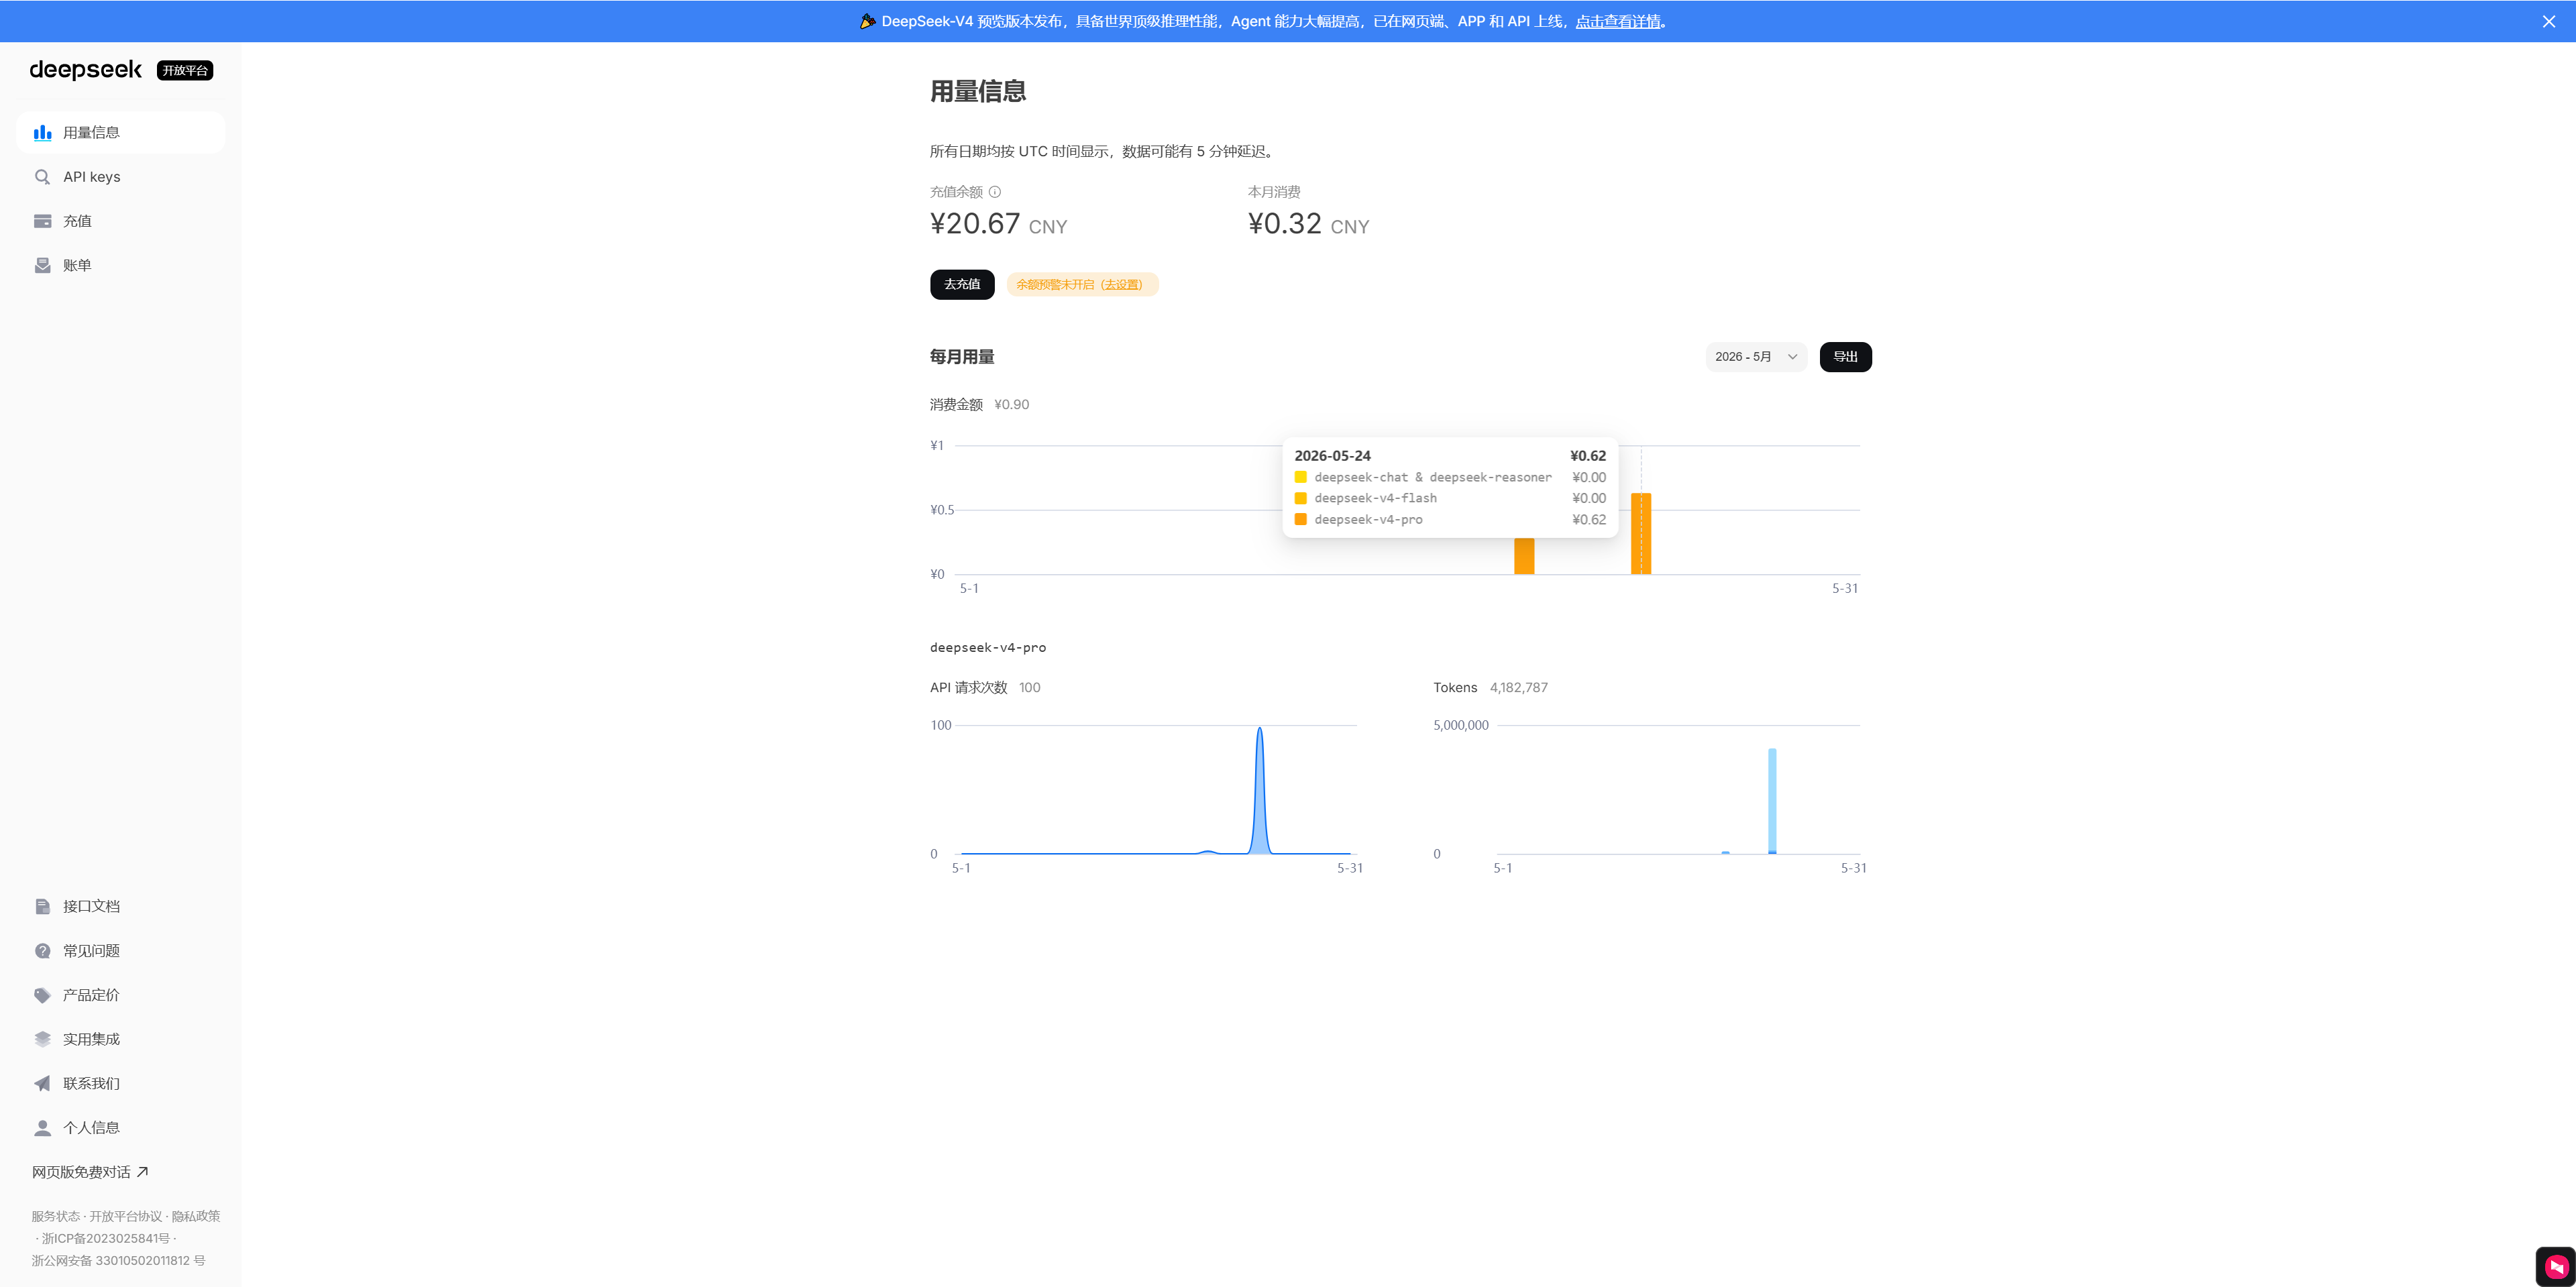The width and height of the screenshot is (2576, 1287).
Task: Click the black 去充值 button
Action: (x=962, y=284)
